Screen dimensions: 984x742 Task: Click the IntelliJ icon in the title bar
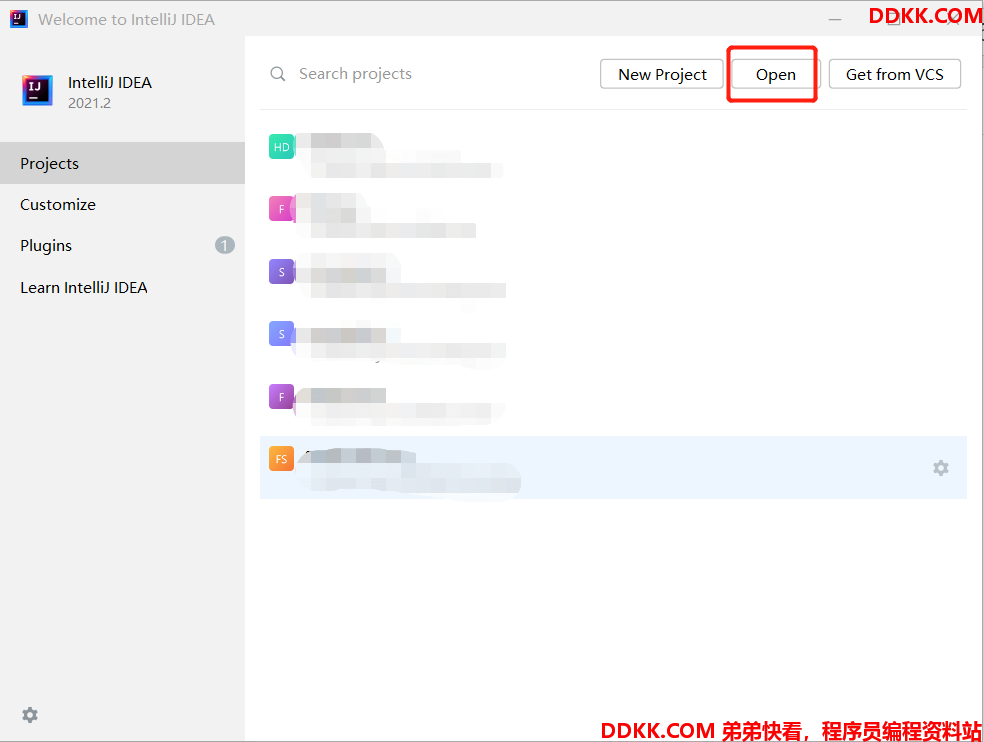tap(19, 19)
